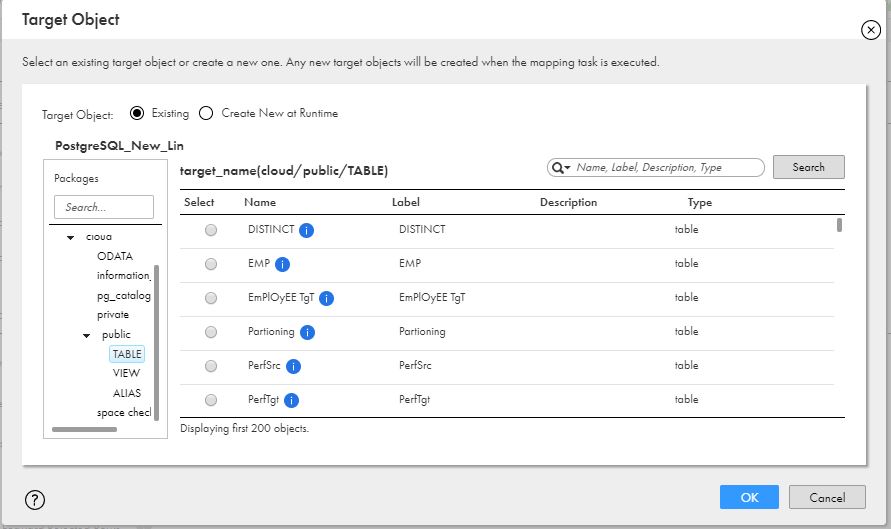Click the Partioning label cell

pyautogui.click(x=422, y=332)
